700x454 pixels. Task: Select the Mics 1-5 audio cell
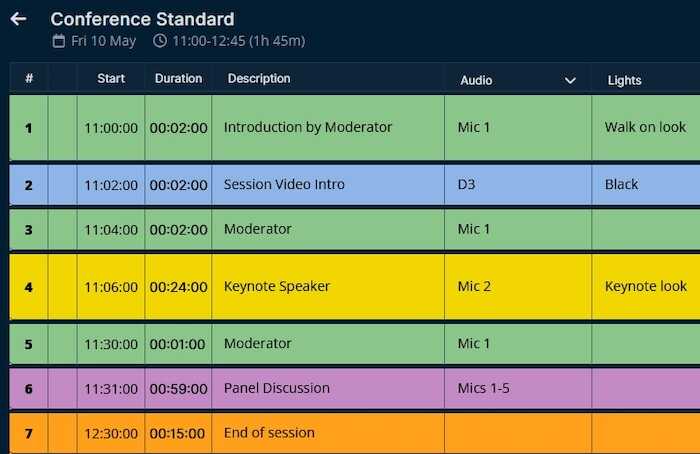(484, 388)
